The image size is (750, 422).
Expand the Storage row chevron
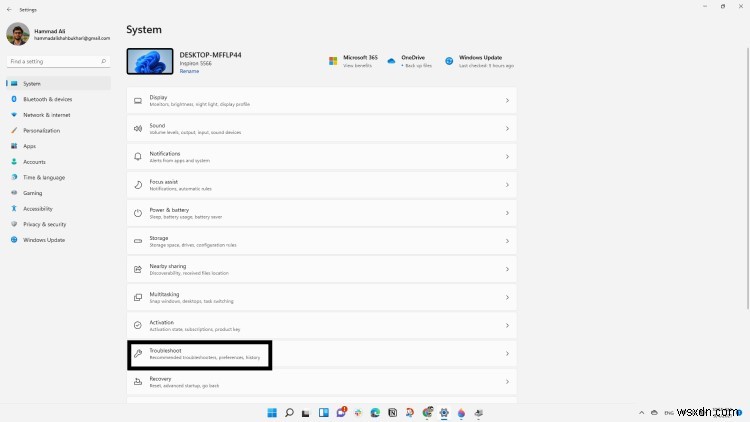click(x=507, y=241)
